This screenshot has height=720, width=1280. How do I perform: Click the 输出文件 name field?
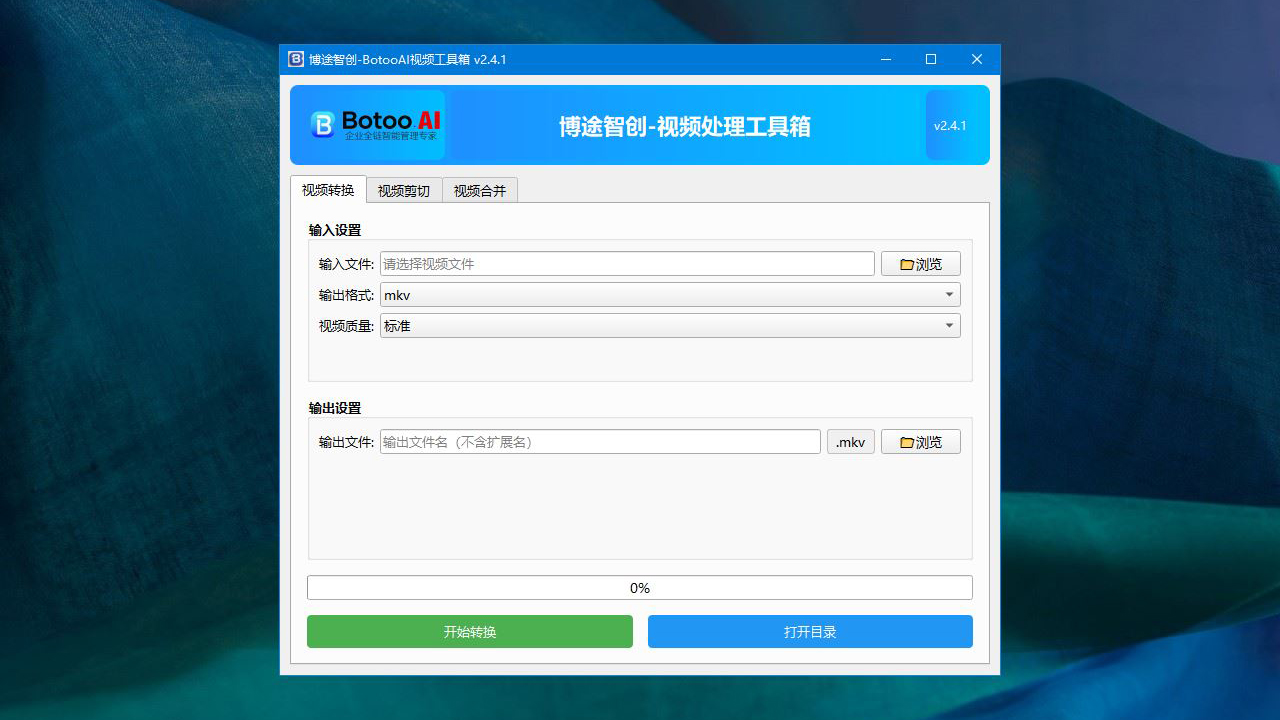(x=599, y=441)
